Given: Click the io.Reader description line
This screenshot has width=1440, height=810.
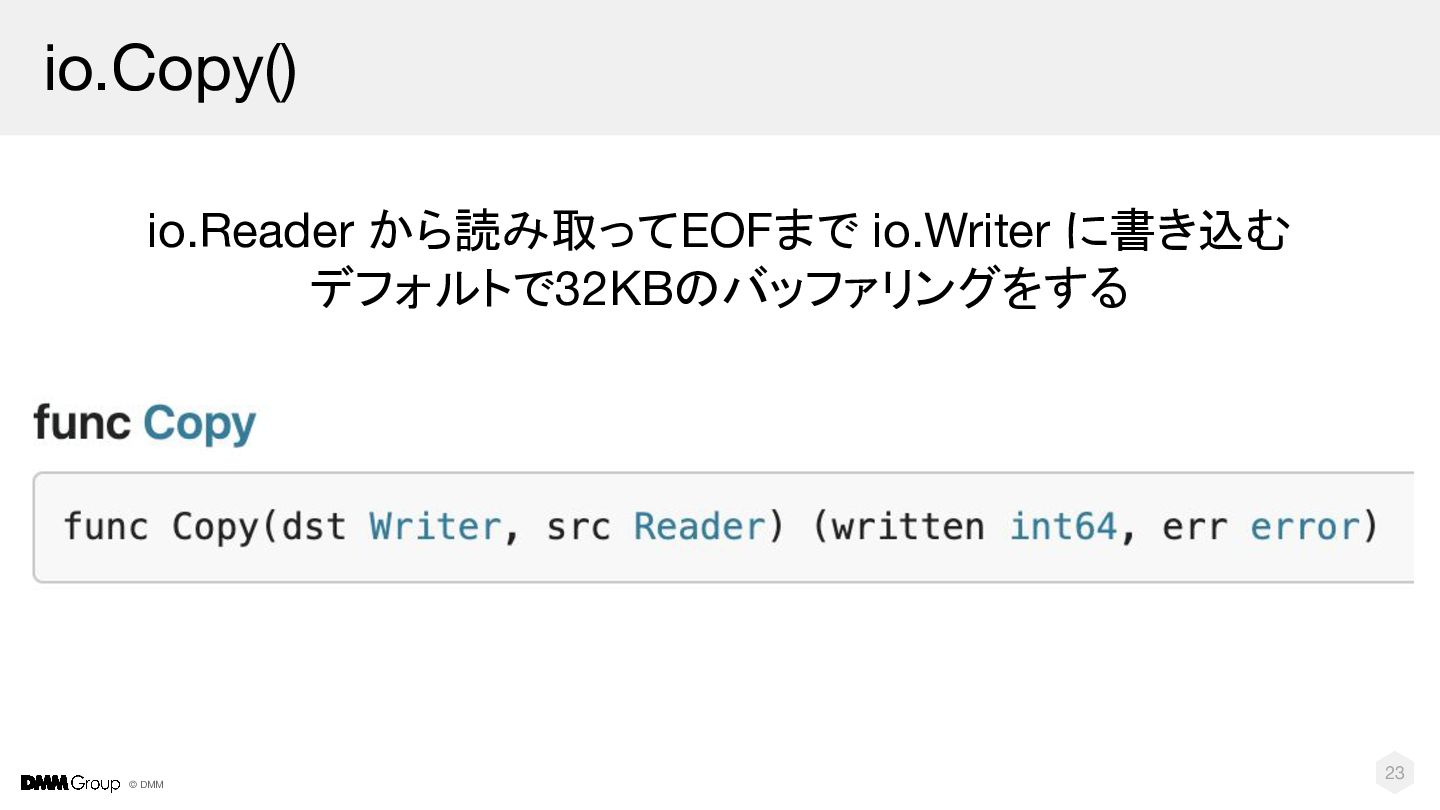Looking at the screenshot, I should click(718, 232).
